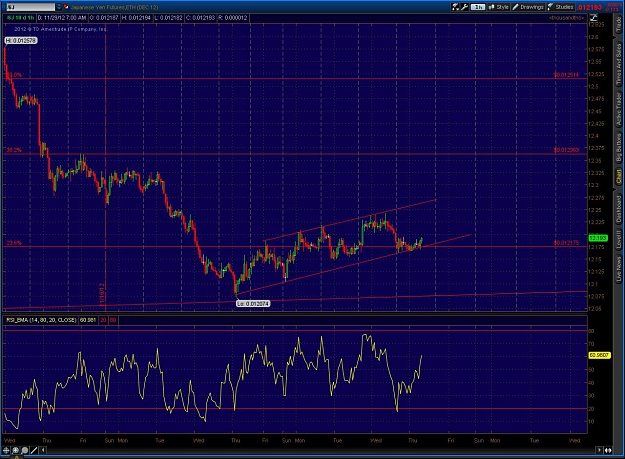Select the zoom/pan cursor tool
Screen dimensions: 625x459
[16, 450]
